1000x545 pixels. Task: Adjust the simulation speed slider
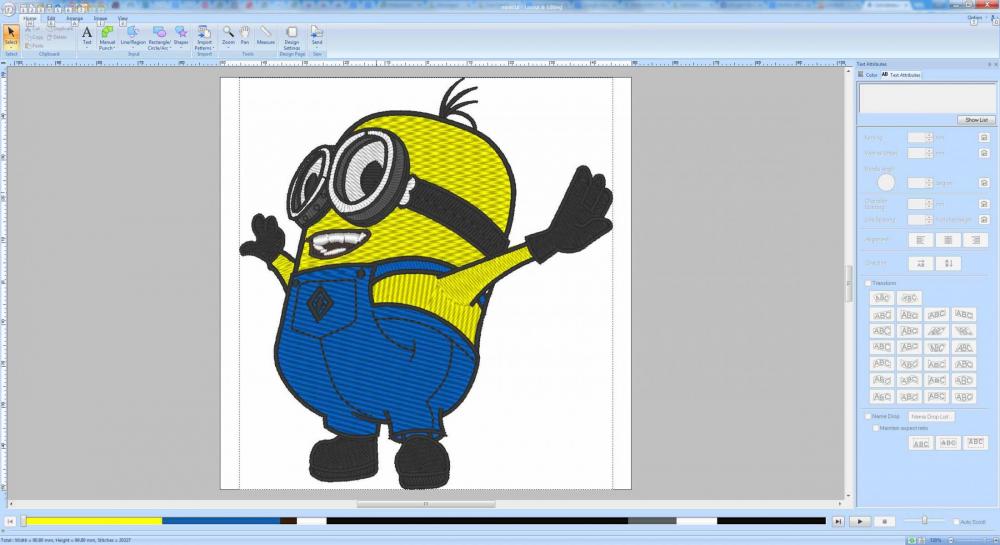[924, 521]
